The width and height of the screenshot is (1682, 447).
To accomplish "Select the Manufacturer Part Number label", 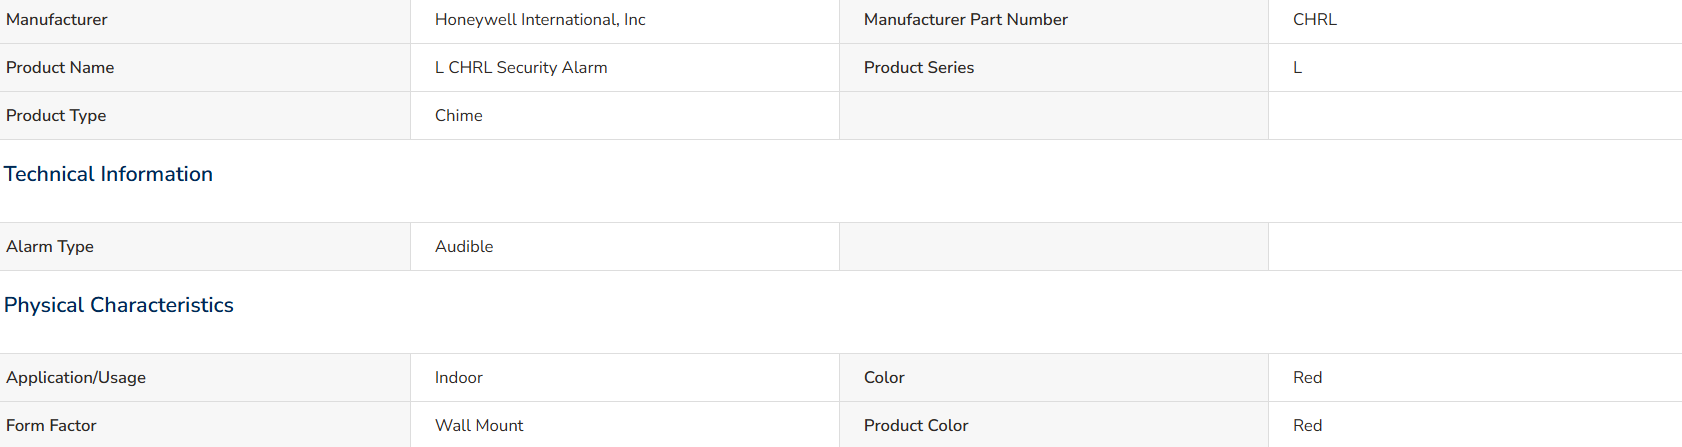I will pos(965,20).
